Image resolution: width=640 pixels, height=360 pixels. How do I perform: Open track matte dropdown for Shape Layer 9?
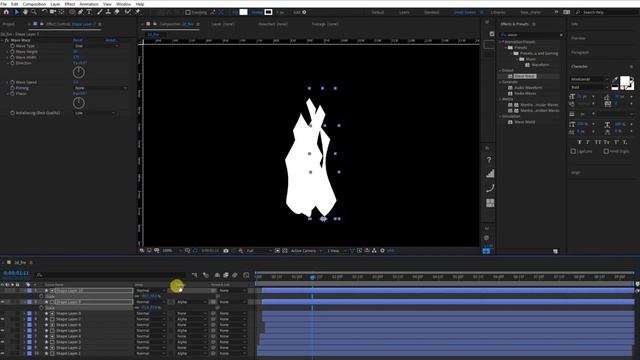(191, 302)
